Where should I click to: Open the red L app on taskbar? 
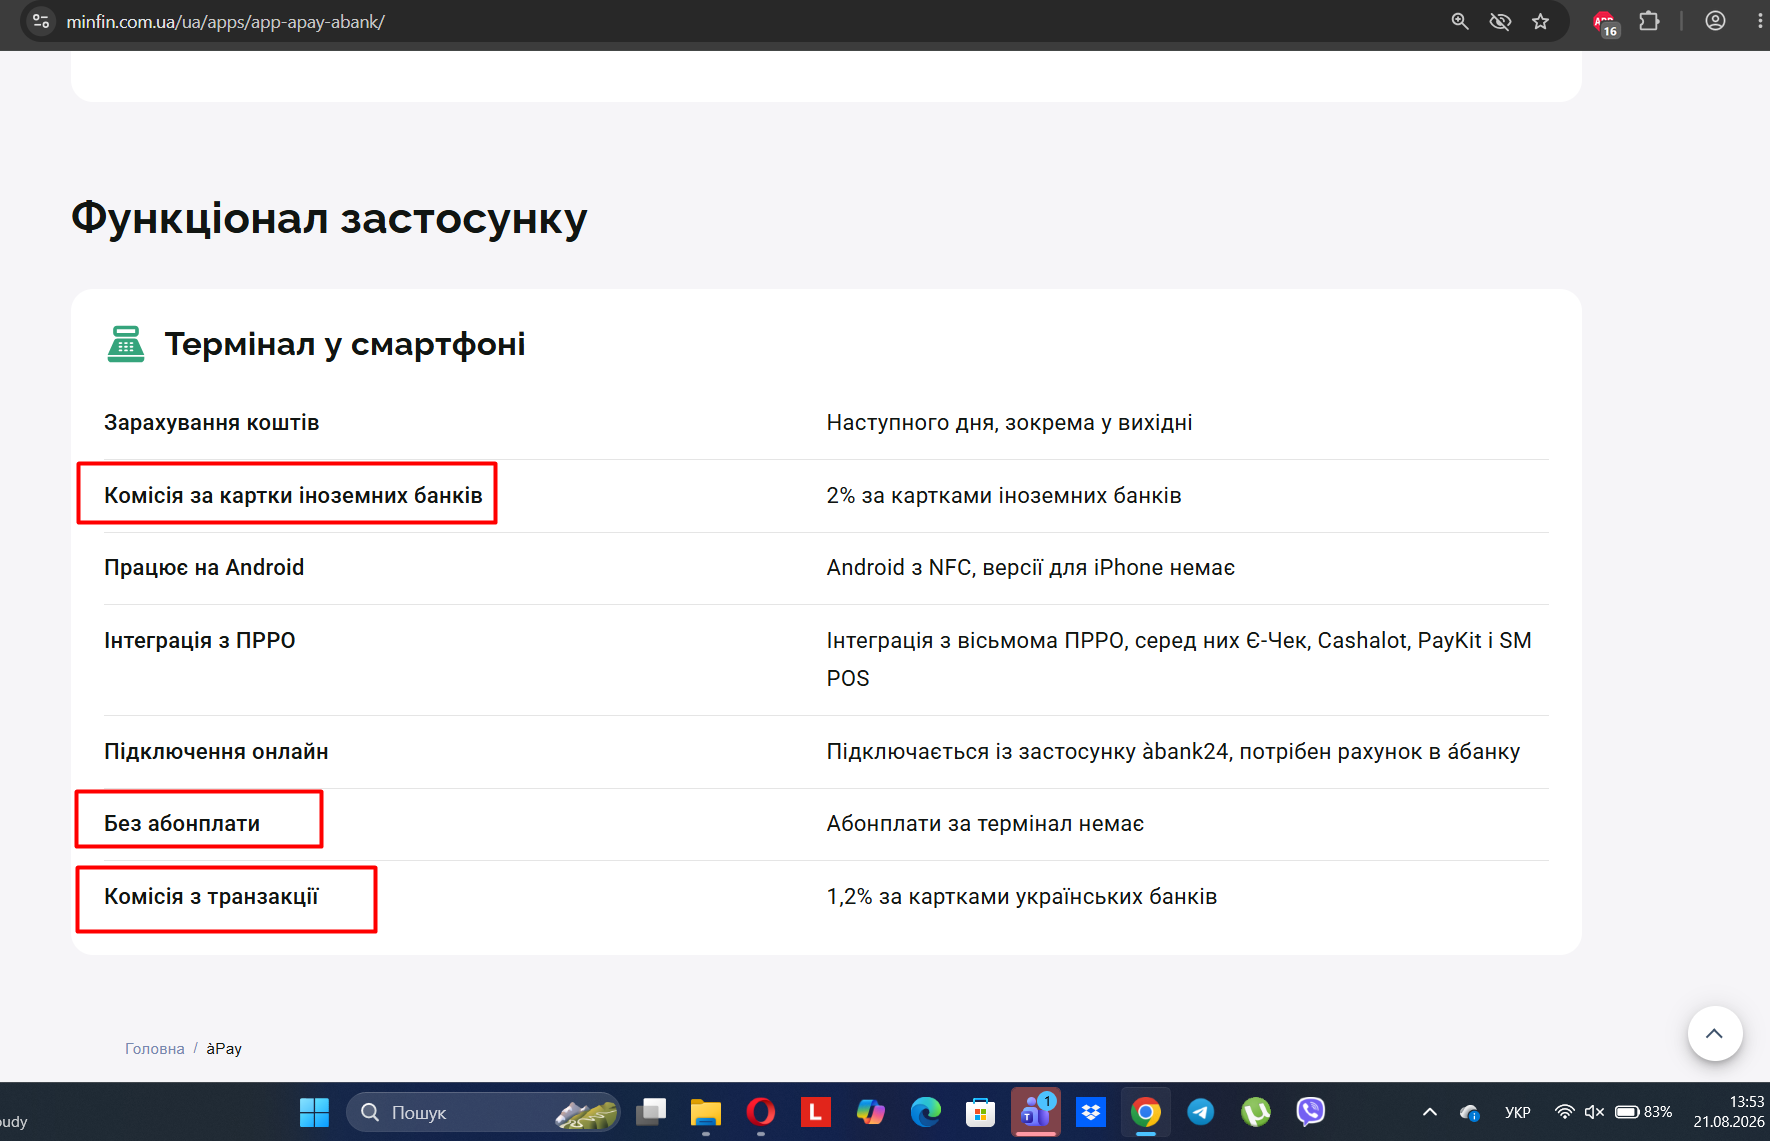[x=816, y=1112]
